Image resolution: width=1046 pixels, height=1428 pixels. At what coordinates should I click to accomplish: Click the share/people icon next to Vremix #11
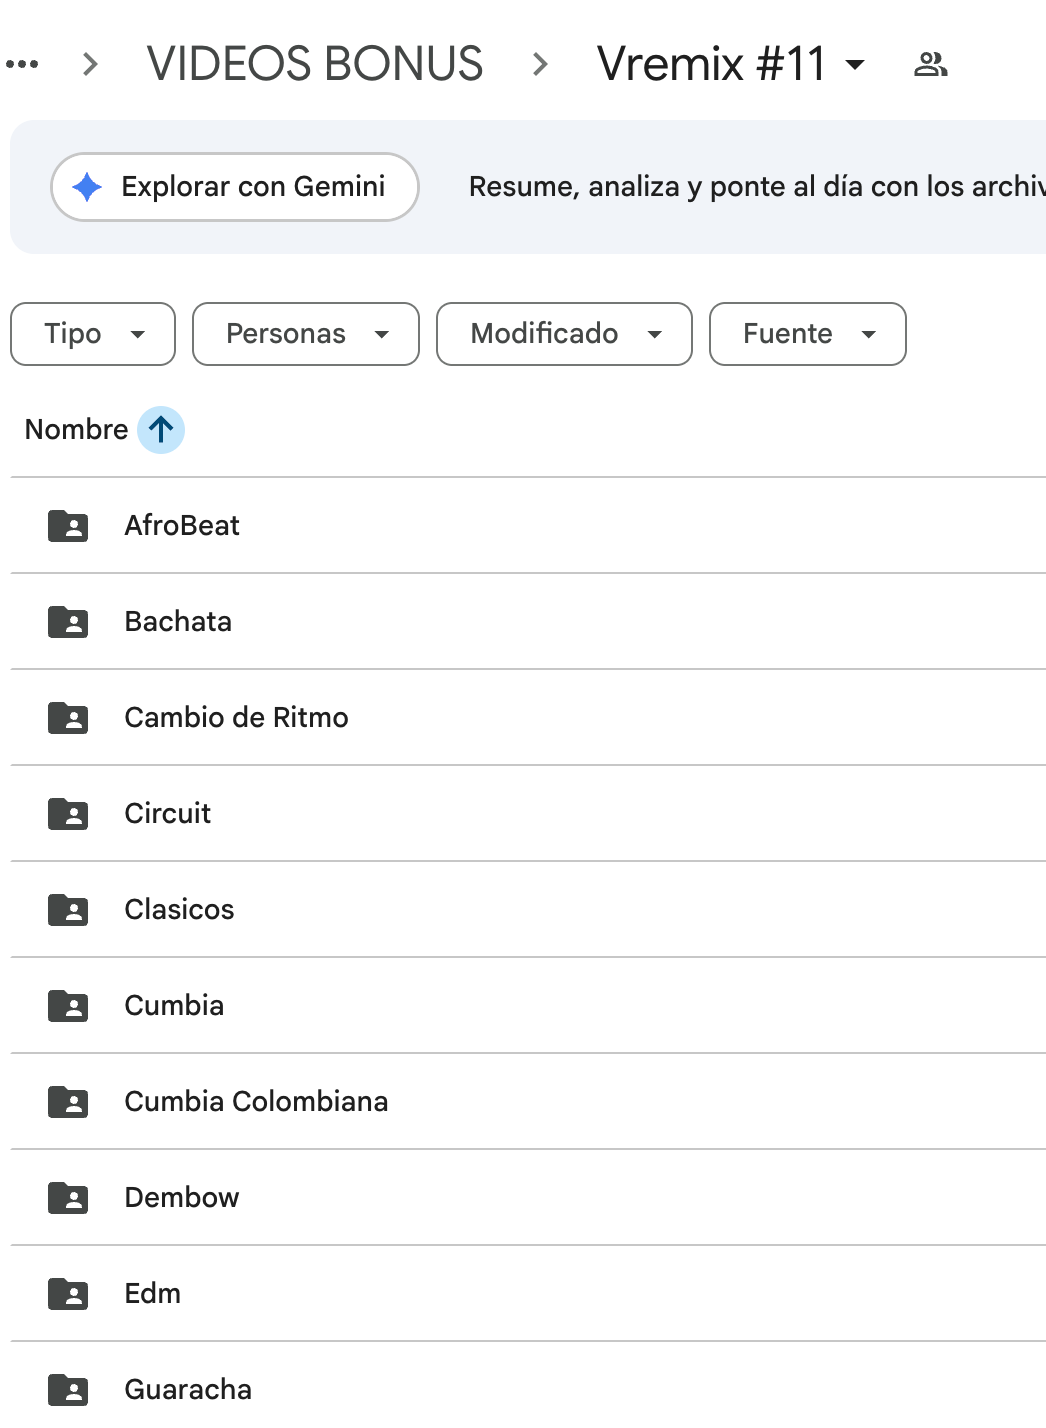coord(929,63)
